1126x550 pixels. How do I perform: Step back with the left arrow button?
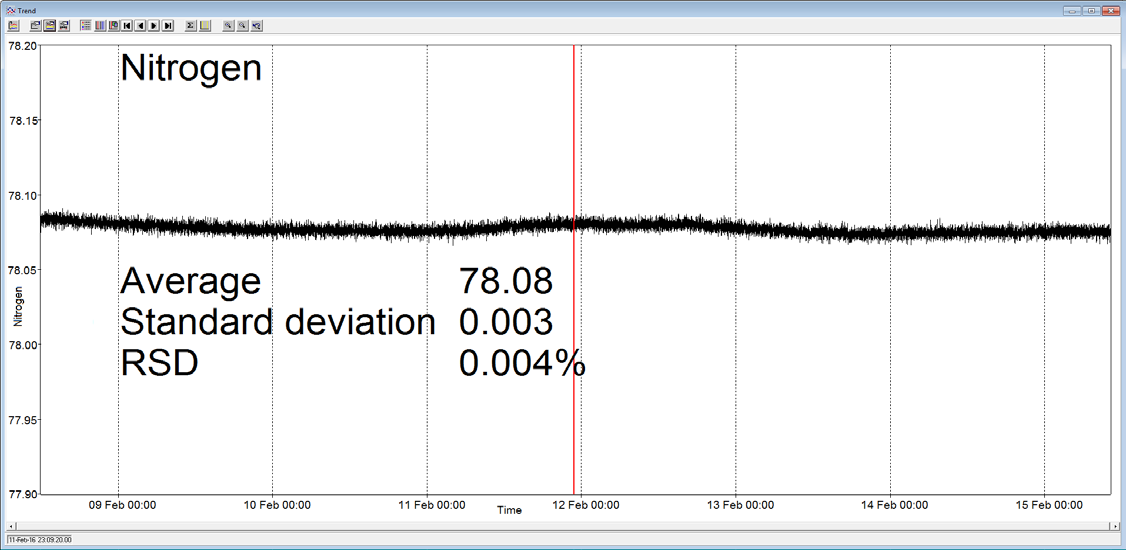[x=141, y=26]
